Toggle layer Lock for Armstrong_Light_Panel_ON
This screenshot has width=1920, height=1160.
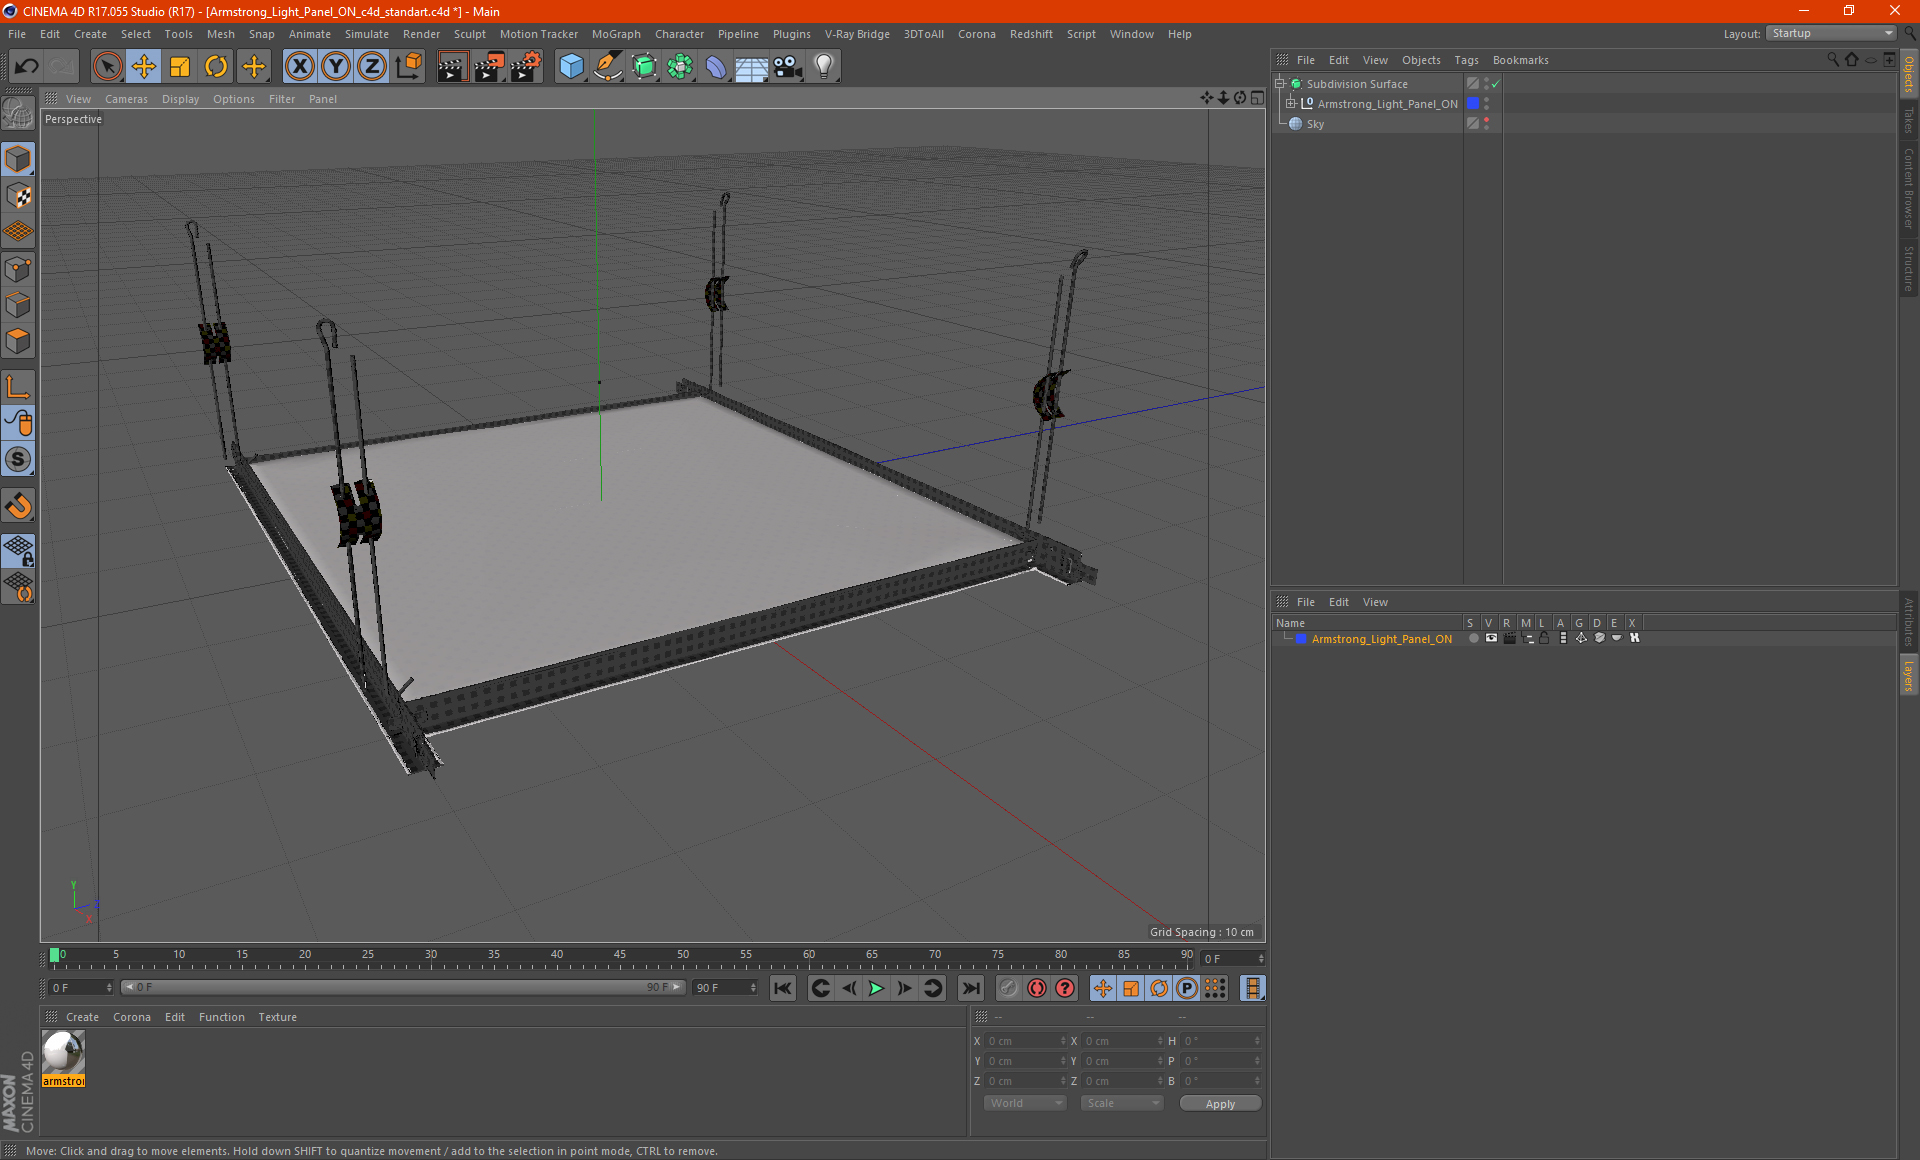pyautogui.click(x=1545, y=638)
